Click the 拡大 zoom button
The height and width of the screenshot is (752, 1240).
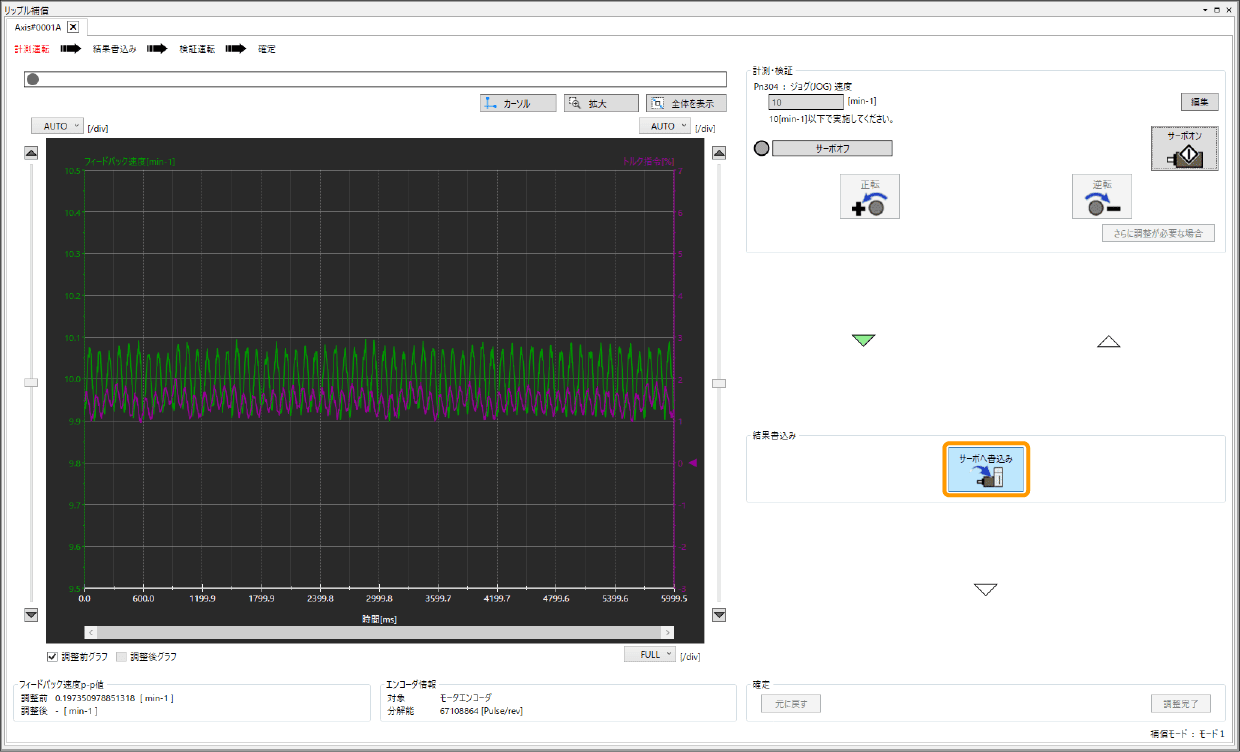(600, 103)
